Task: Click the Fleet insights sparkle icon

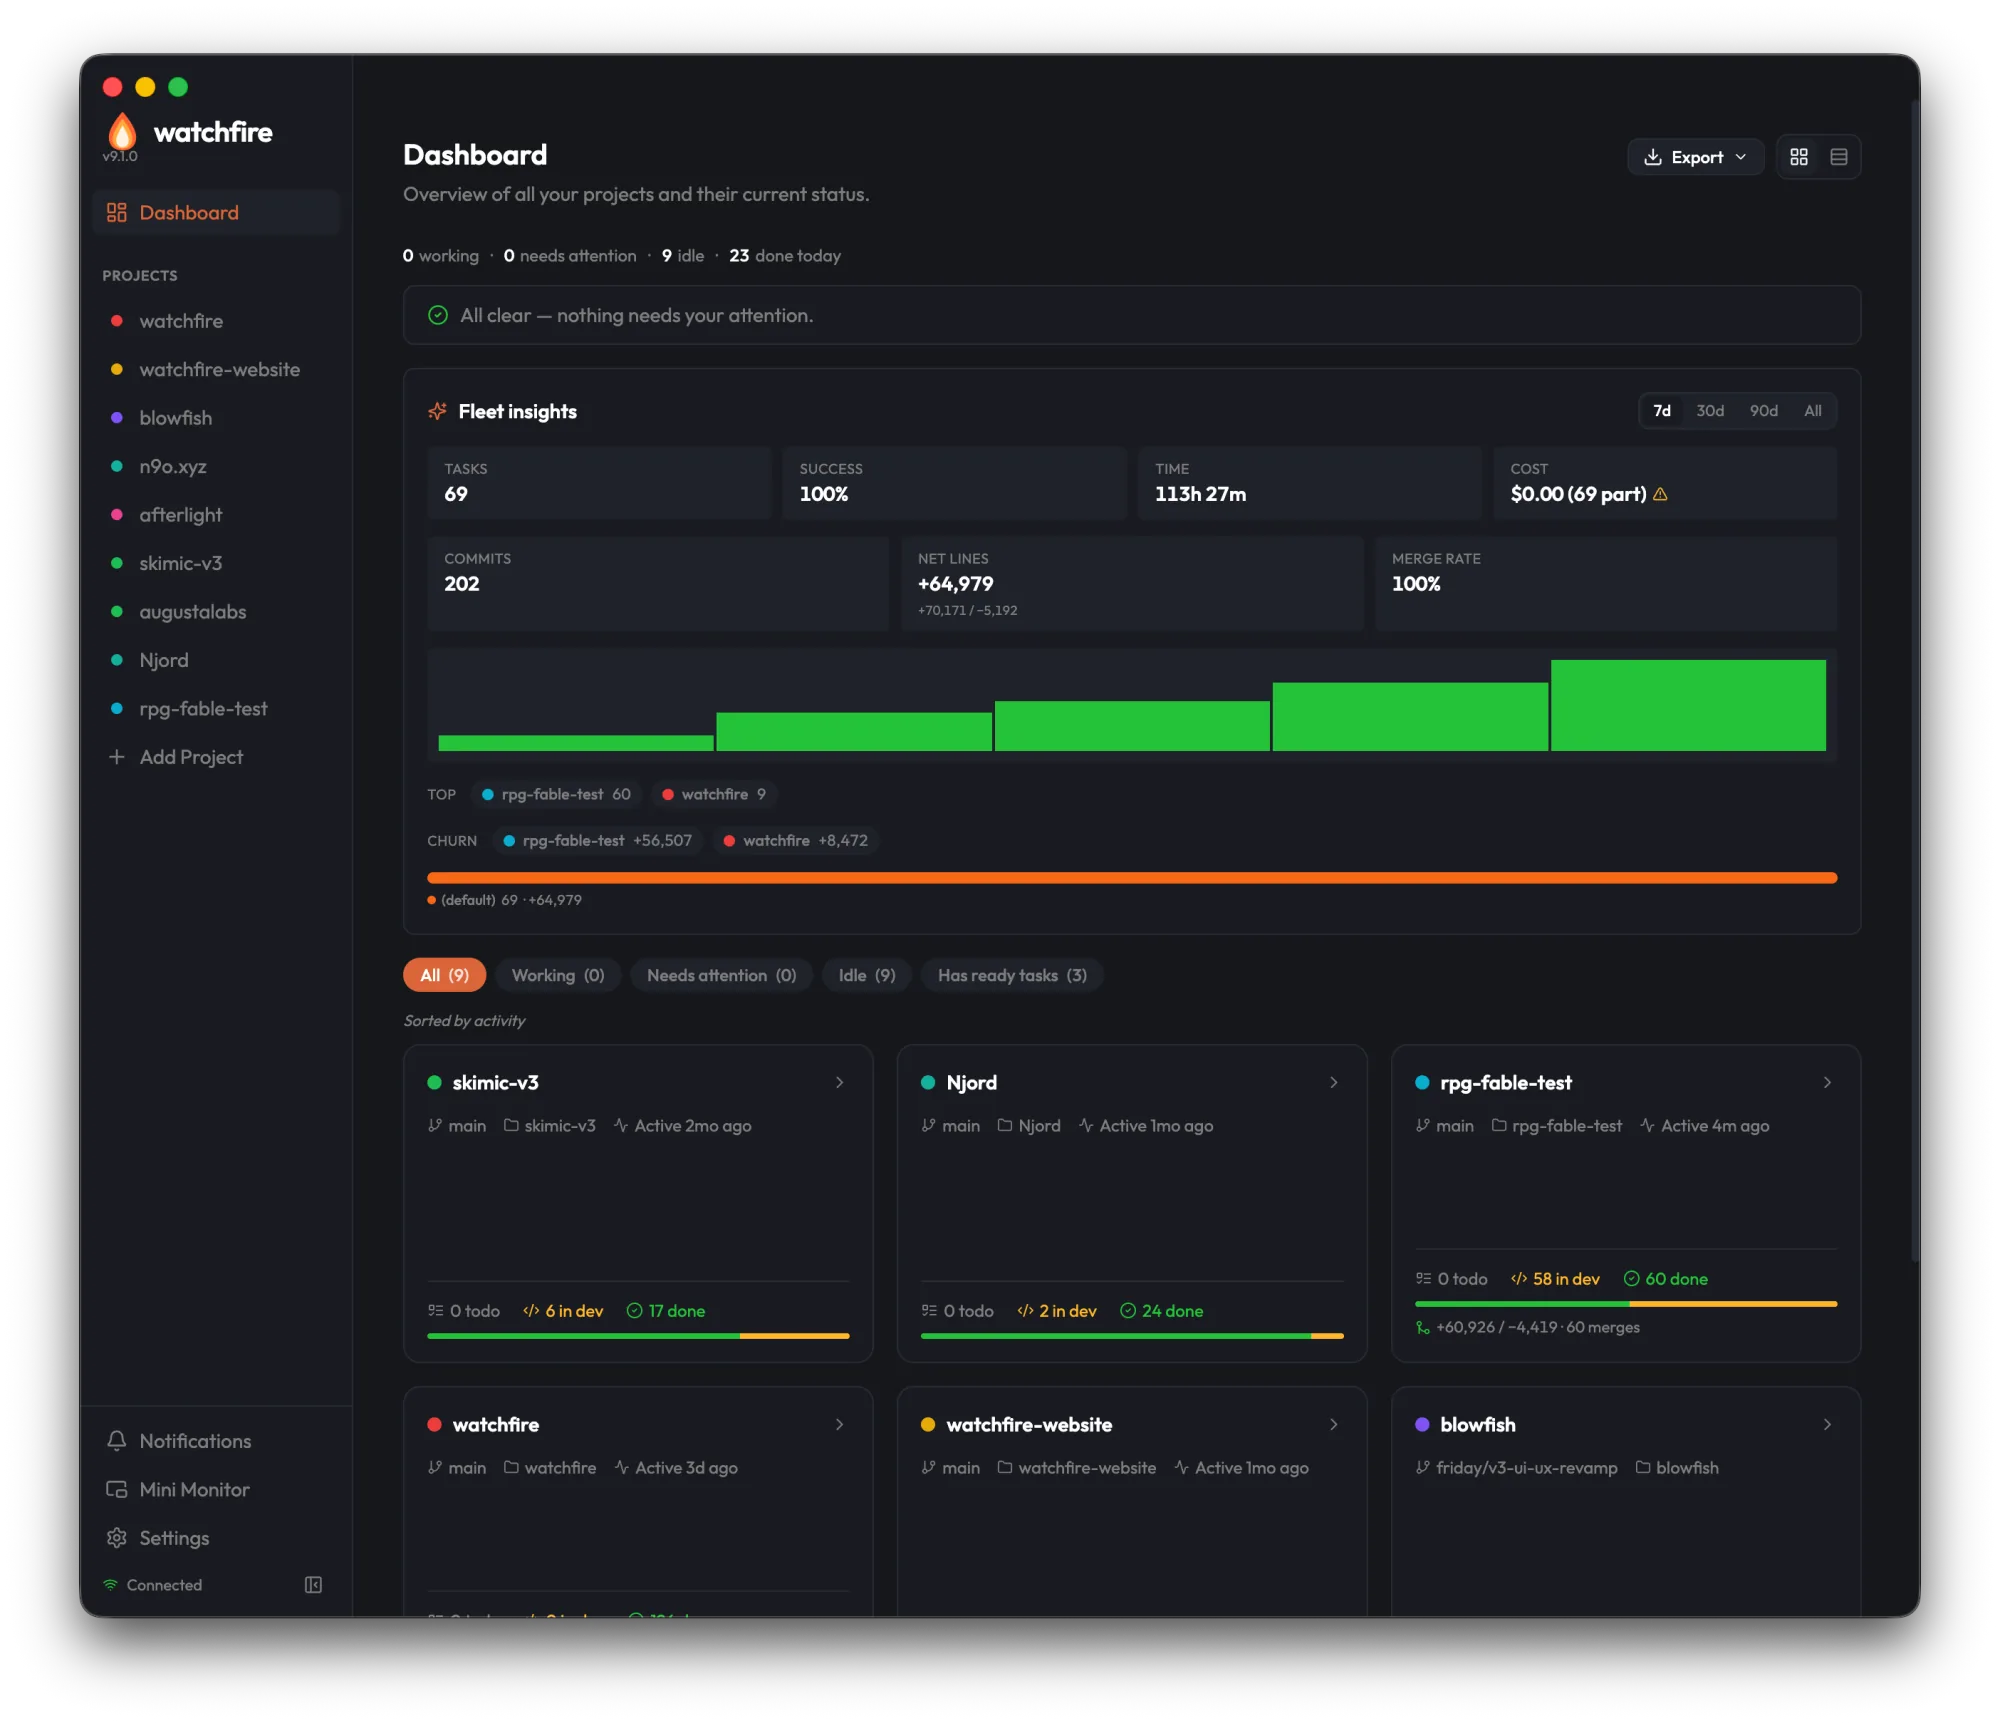Action: pos(438,411)
